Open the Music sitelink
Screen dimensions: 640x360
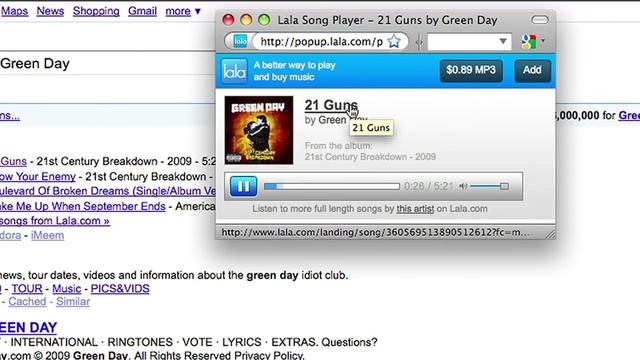click(67, 289)
